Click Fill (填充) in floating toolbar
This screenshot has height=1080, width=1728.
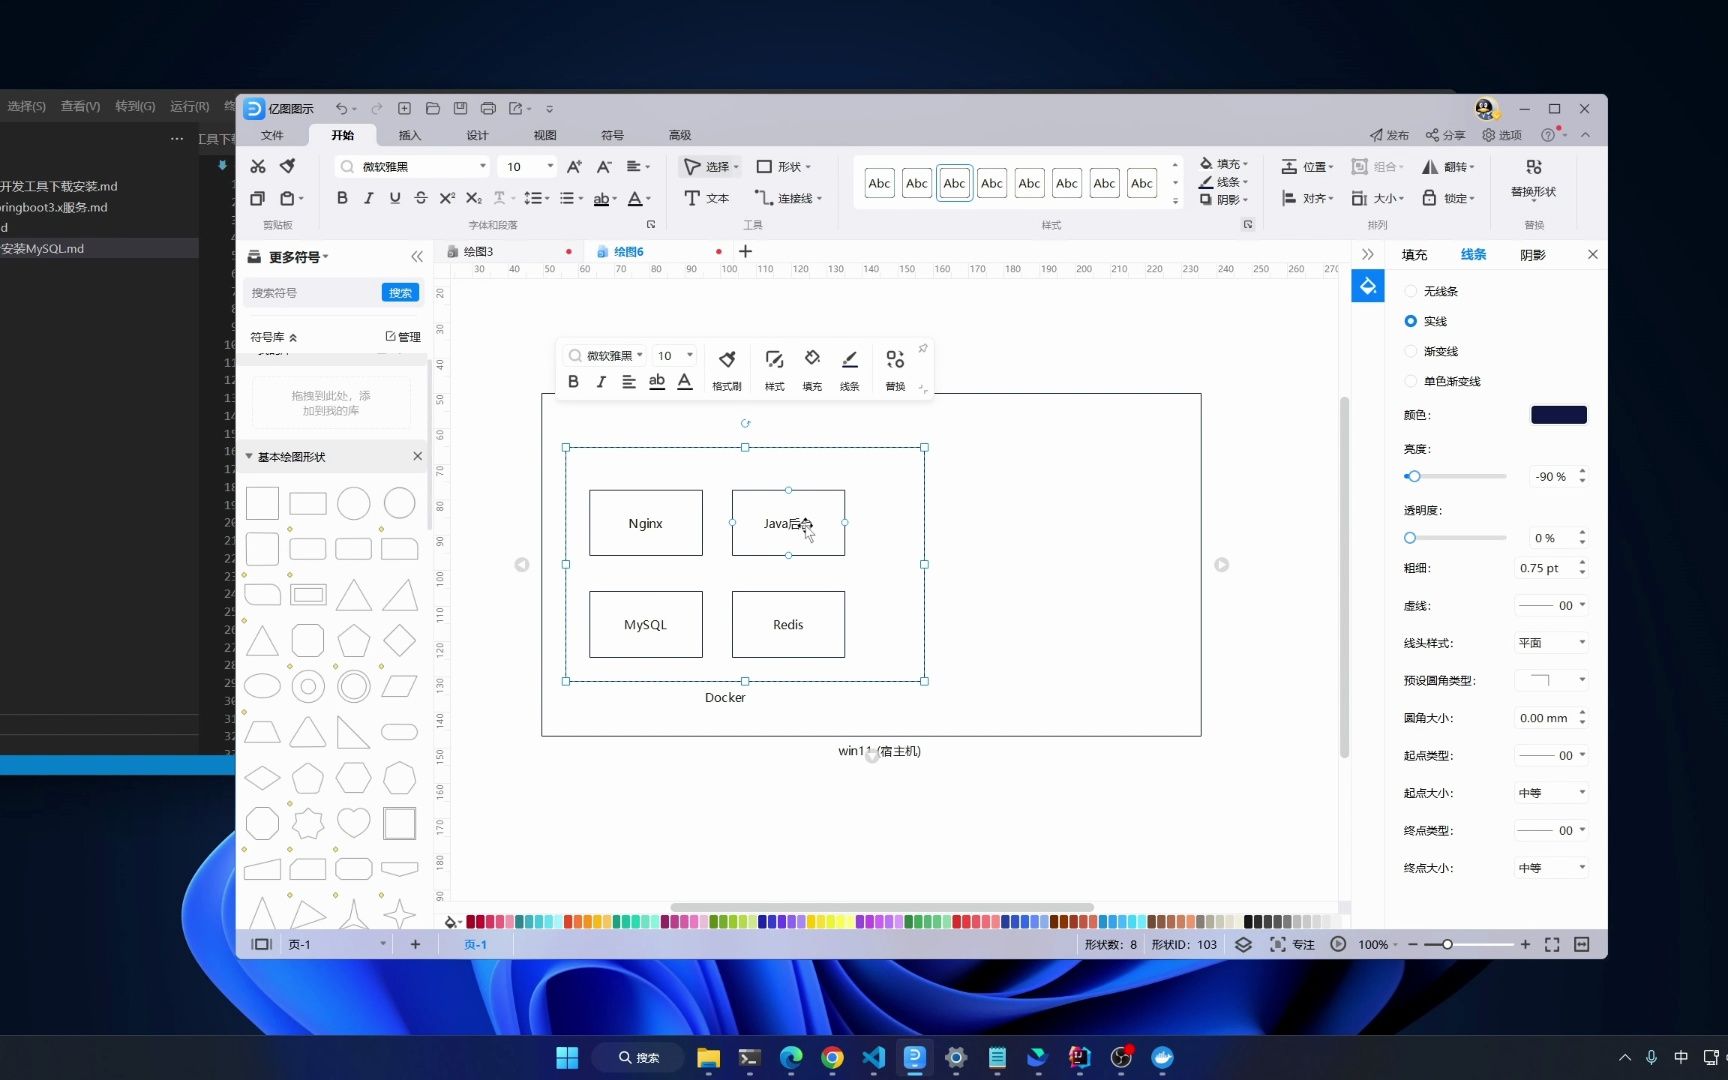click(x=812, y=369)
